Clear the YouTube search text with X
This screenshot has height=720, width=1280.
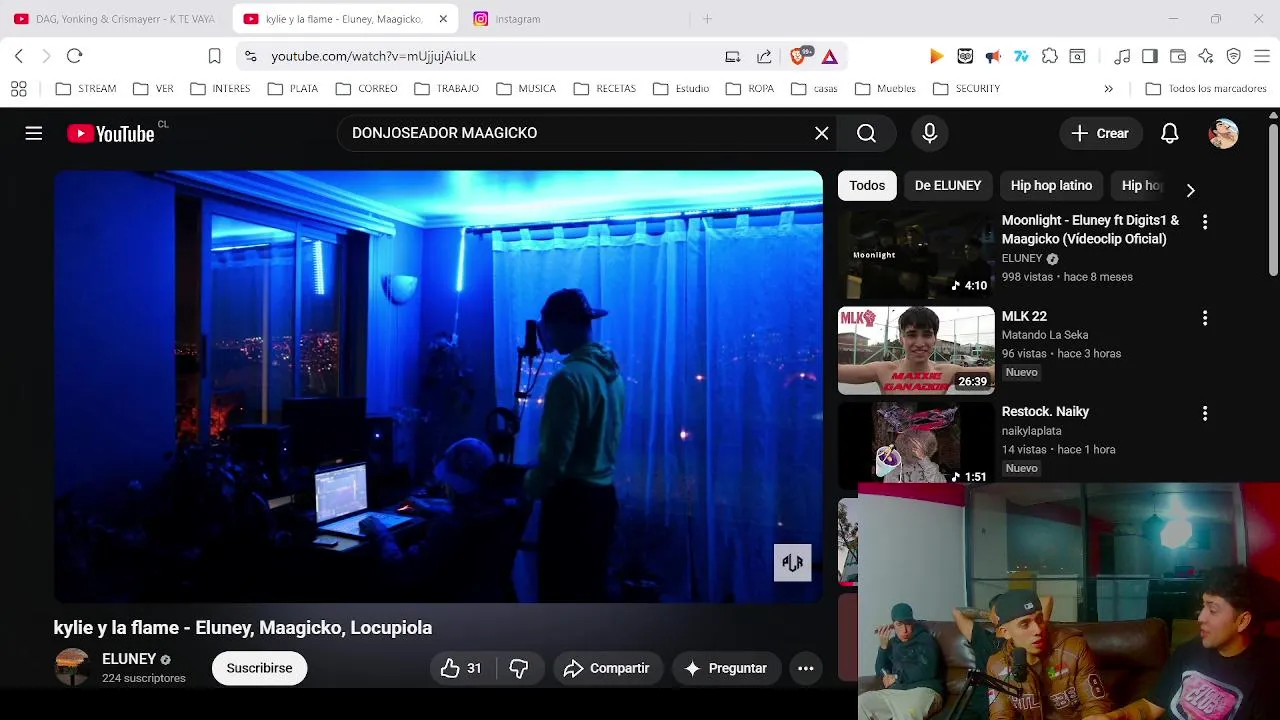(822, 133)
